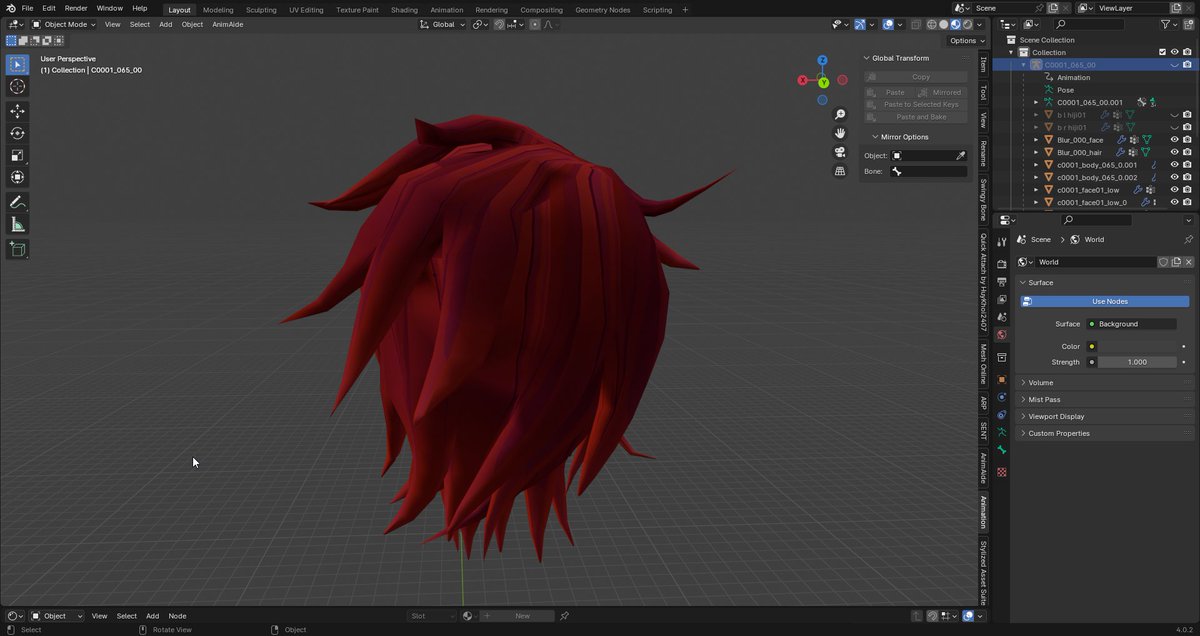Activate the Rotate tool
The height and width of the screenshot is (636, 1200).
17,133
